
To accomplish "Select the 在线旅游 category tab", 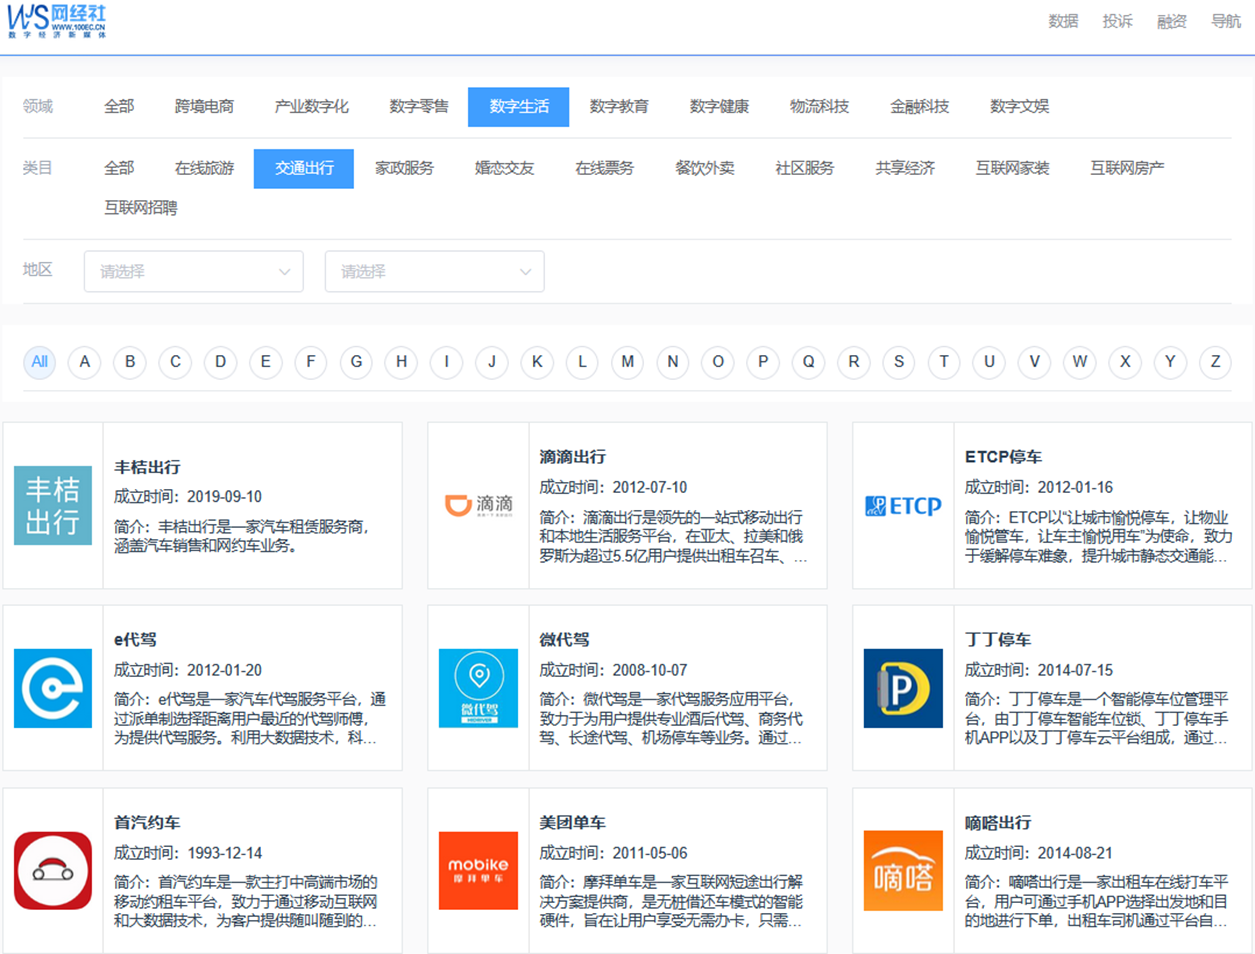I will 201,168.
